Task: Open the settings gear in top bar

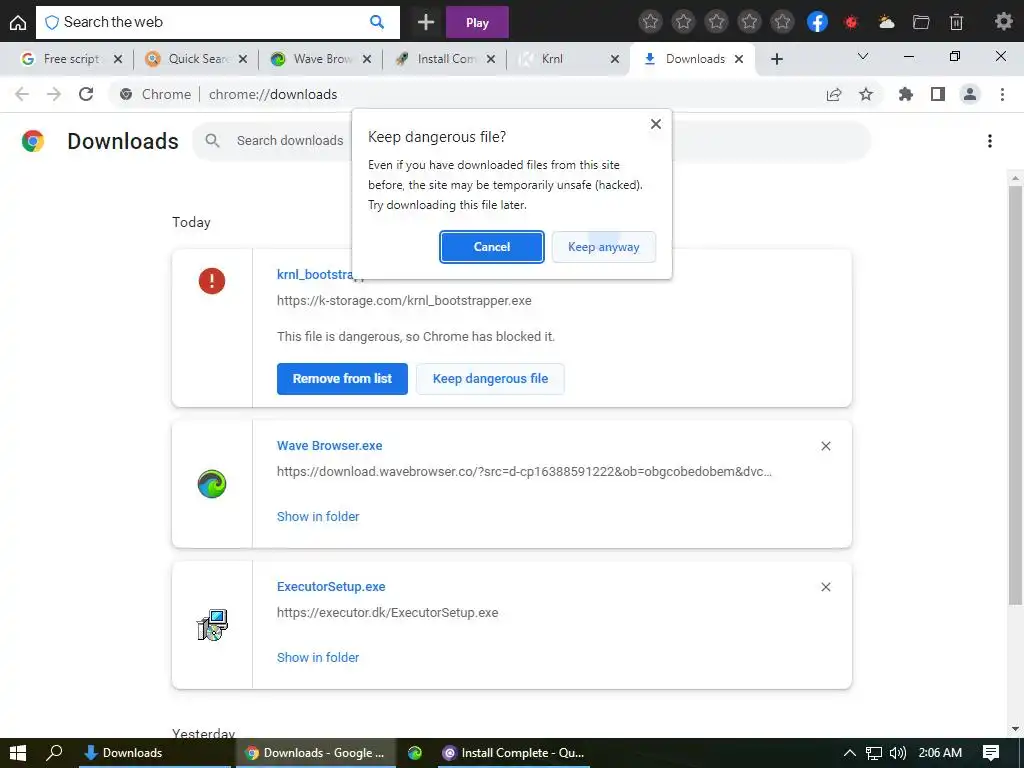Action: [x=1003, y=22]
